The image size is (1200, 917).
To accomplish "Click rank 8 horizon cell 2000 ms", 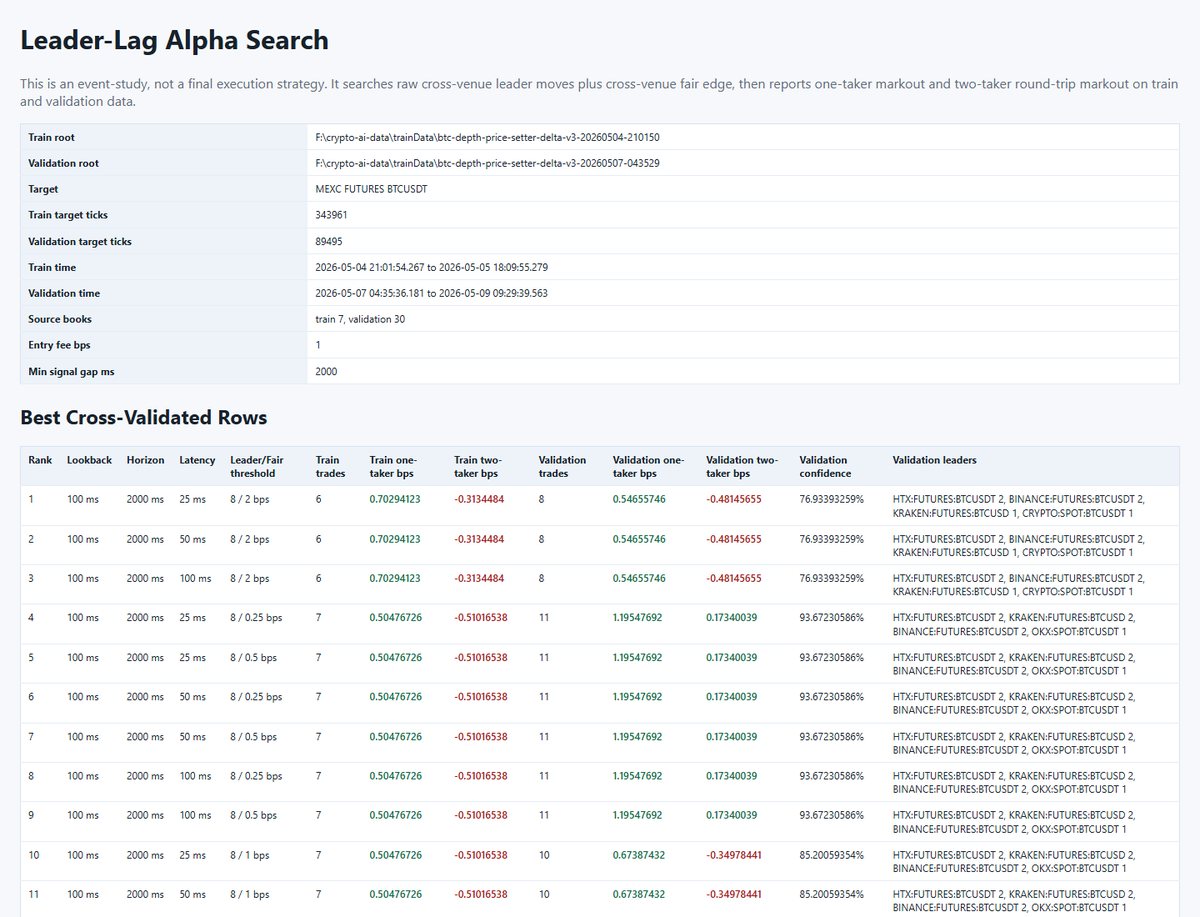I will tap(143, 776).
